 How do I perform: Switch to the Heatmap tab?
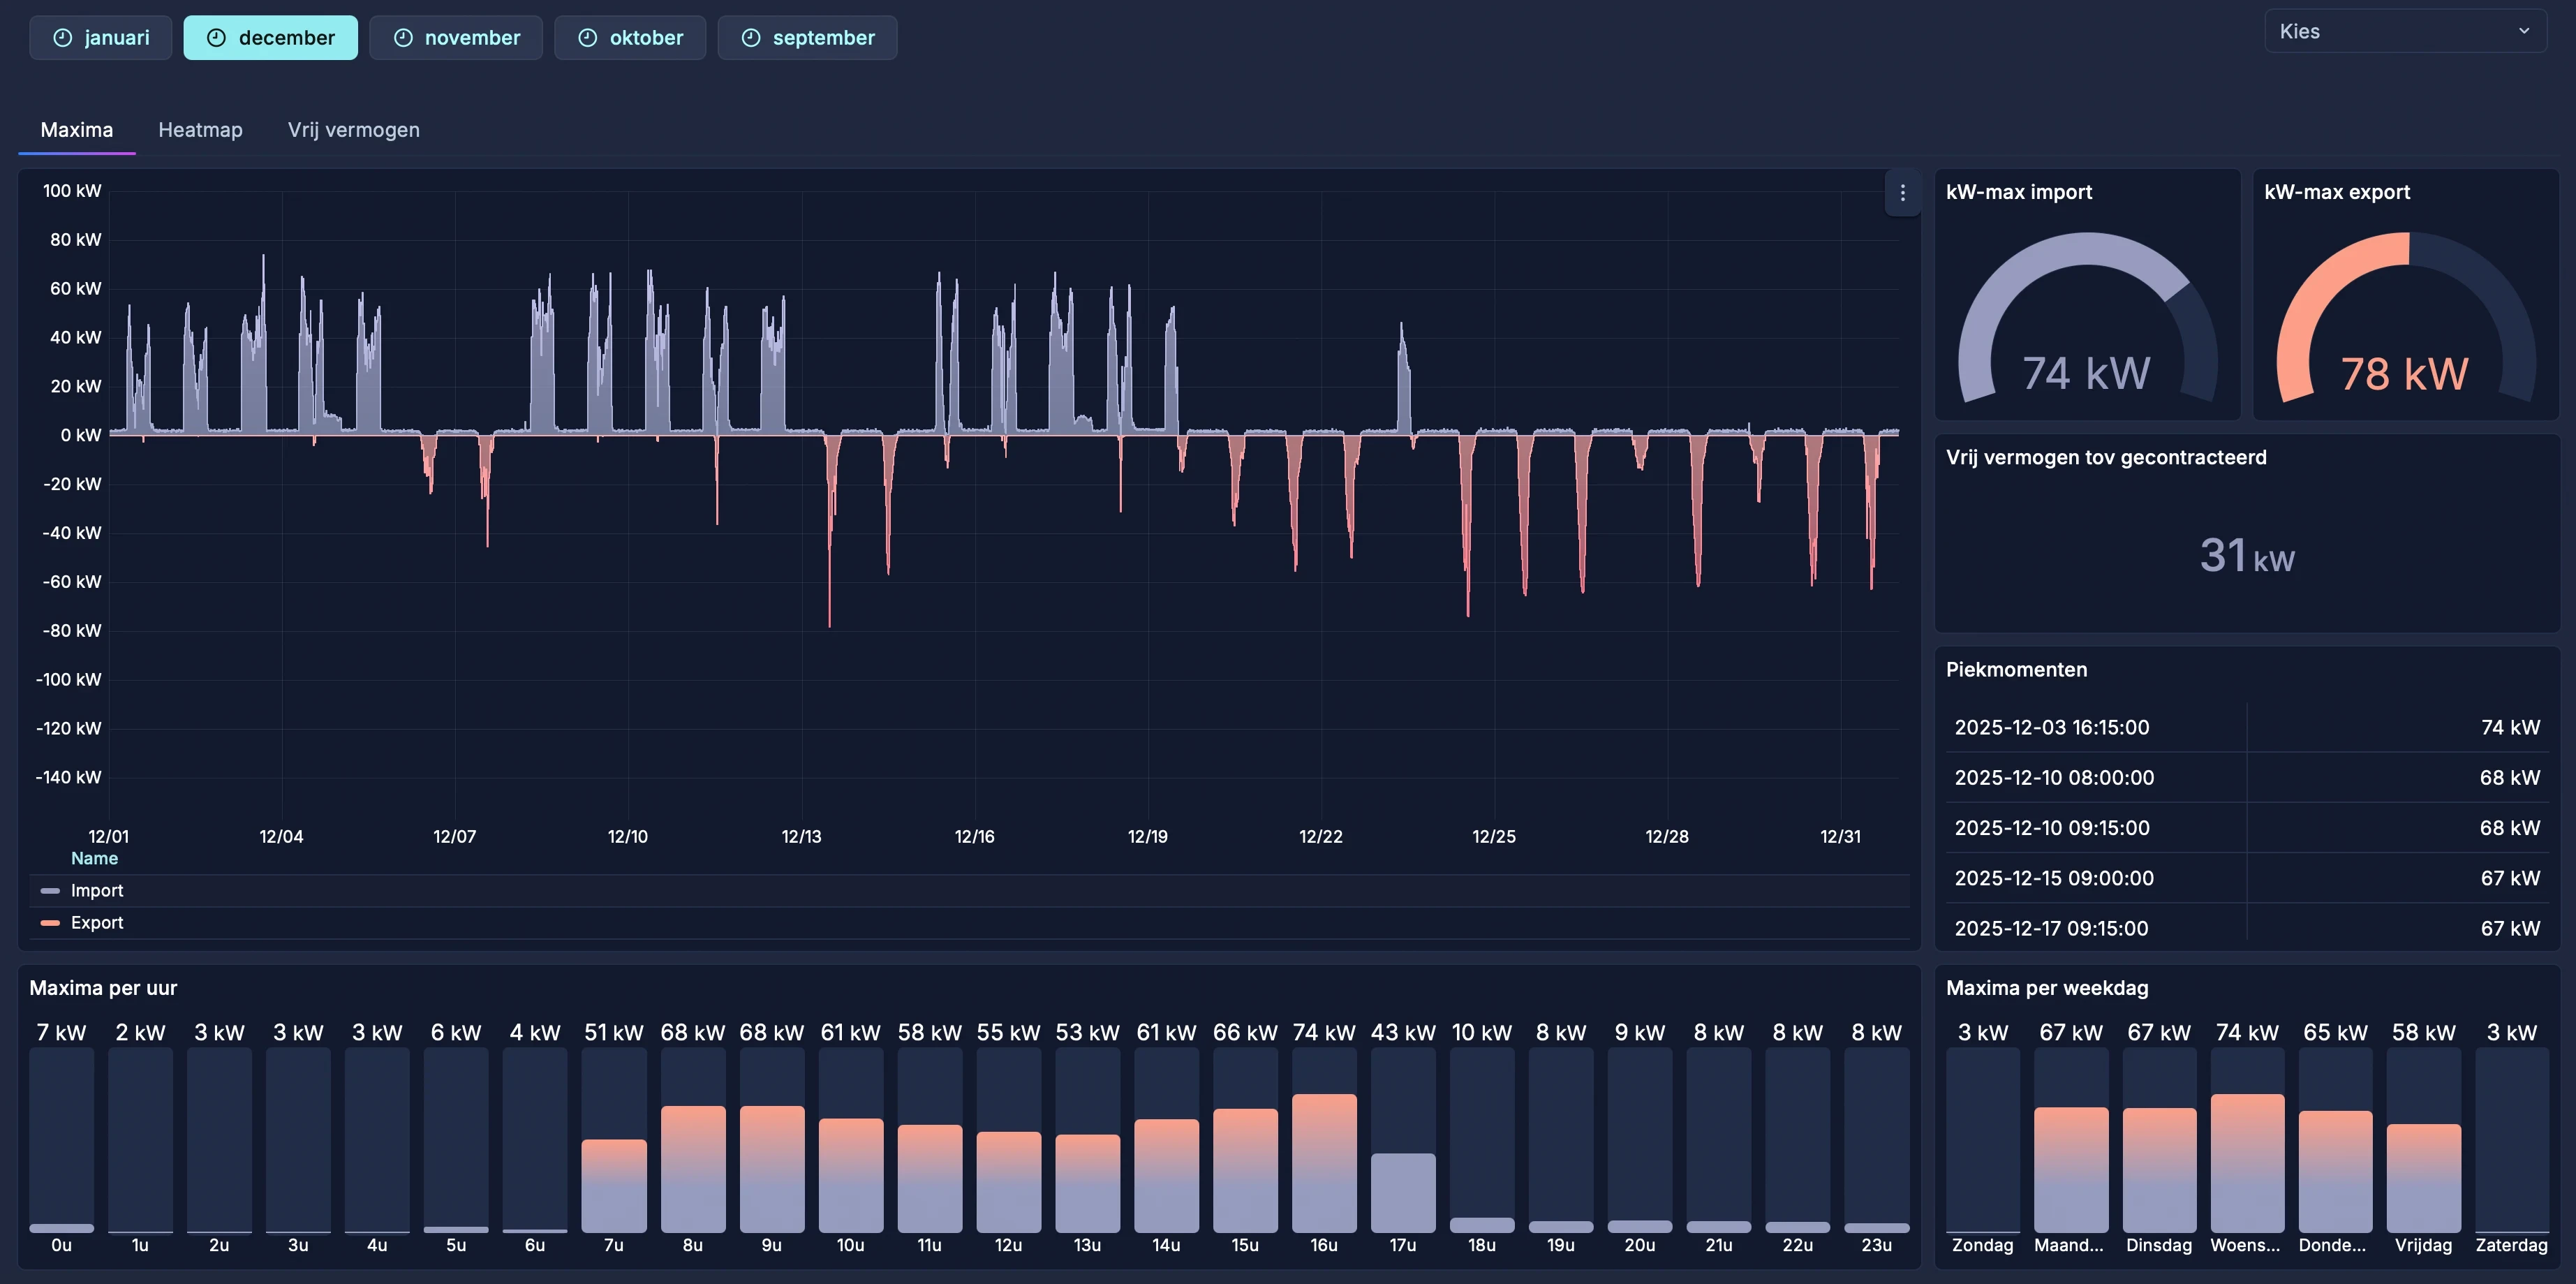[200, 130]
